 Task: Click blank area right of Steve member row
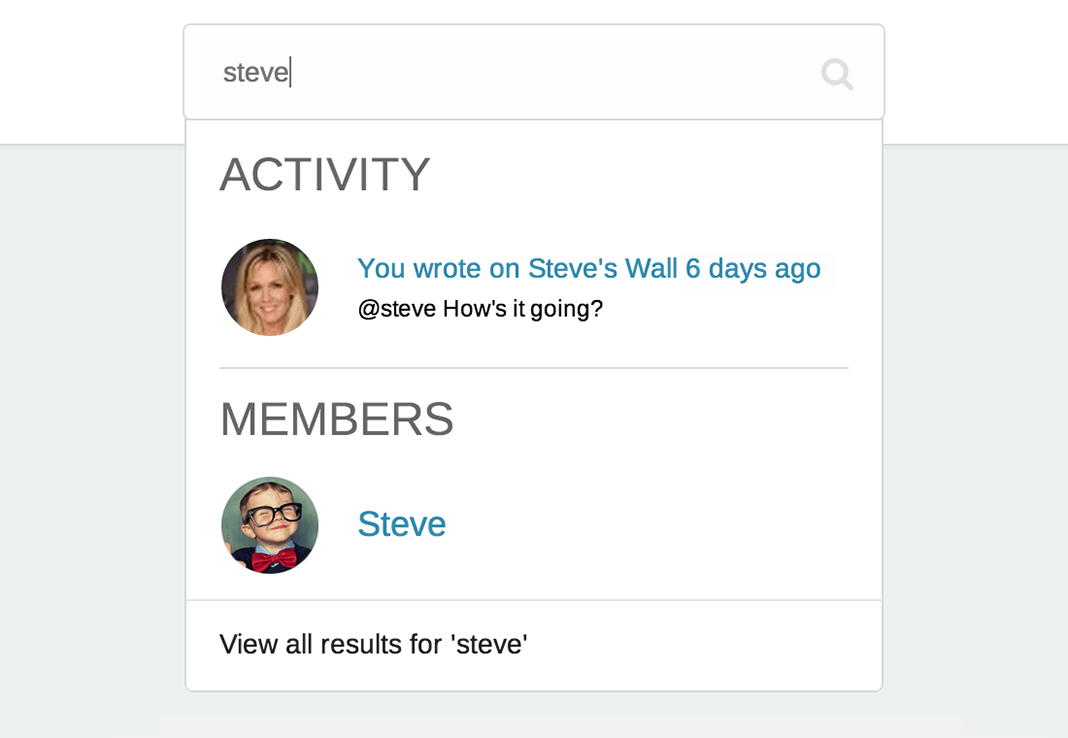(x=680, y=525)
